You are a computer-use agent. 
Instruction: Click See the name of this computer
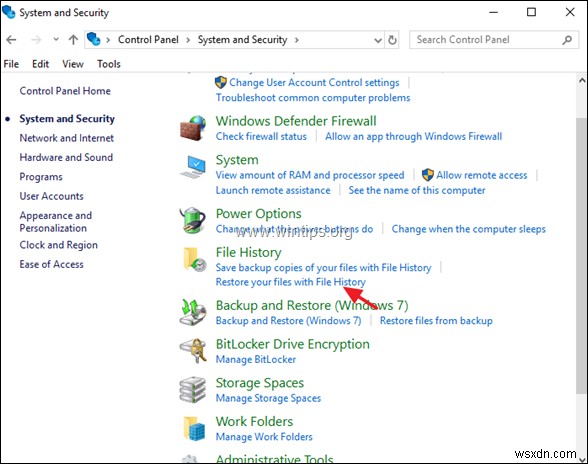[417, 191]
